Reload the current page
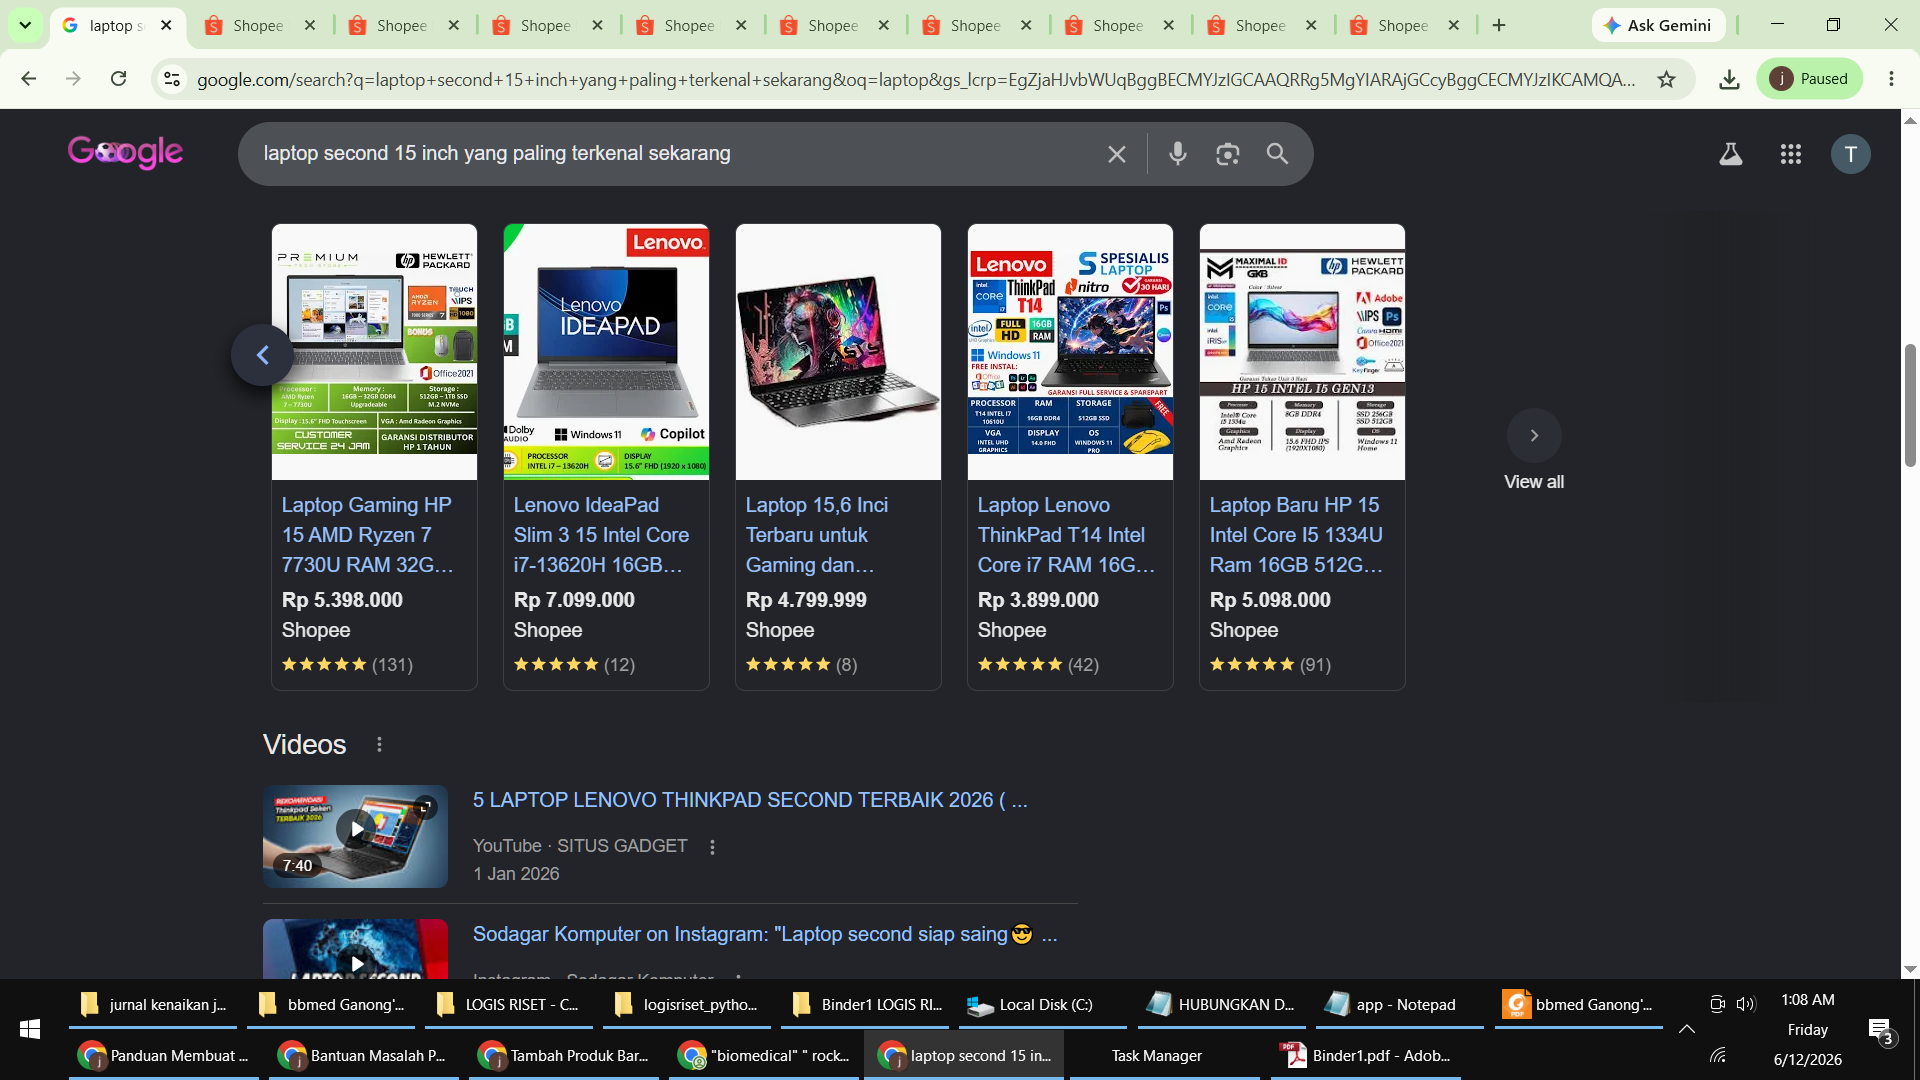The width and height of the screenshot is (1920, 1080). pos(118,79)
